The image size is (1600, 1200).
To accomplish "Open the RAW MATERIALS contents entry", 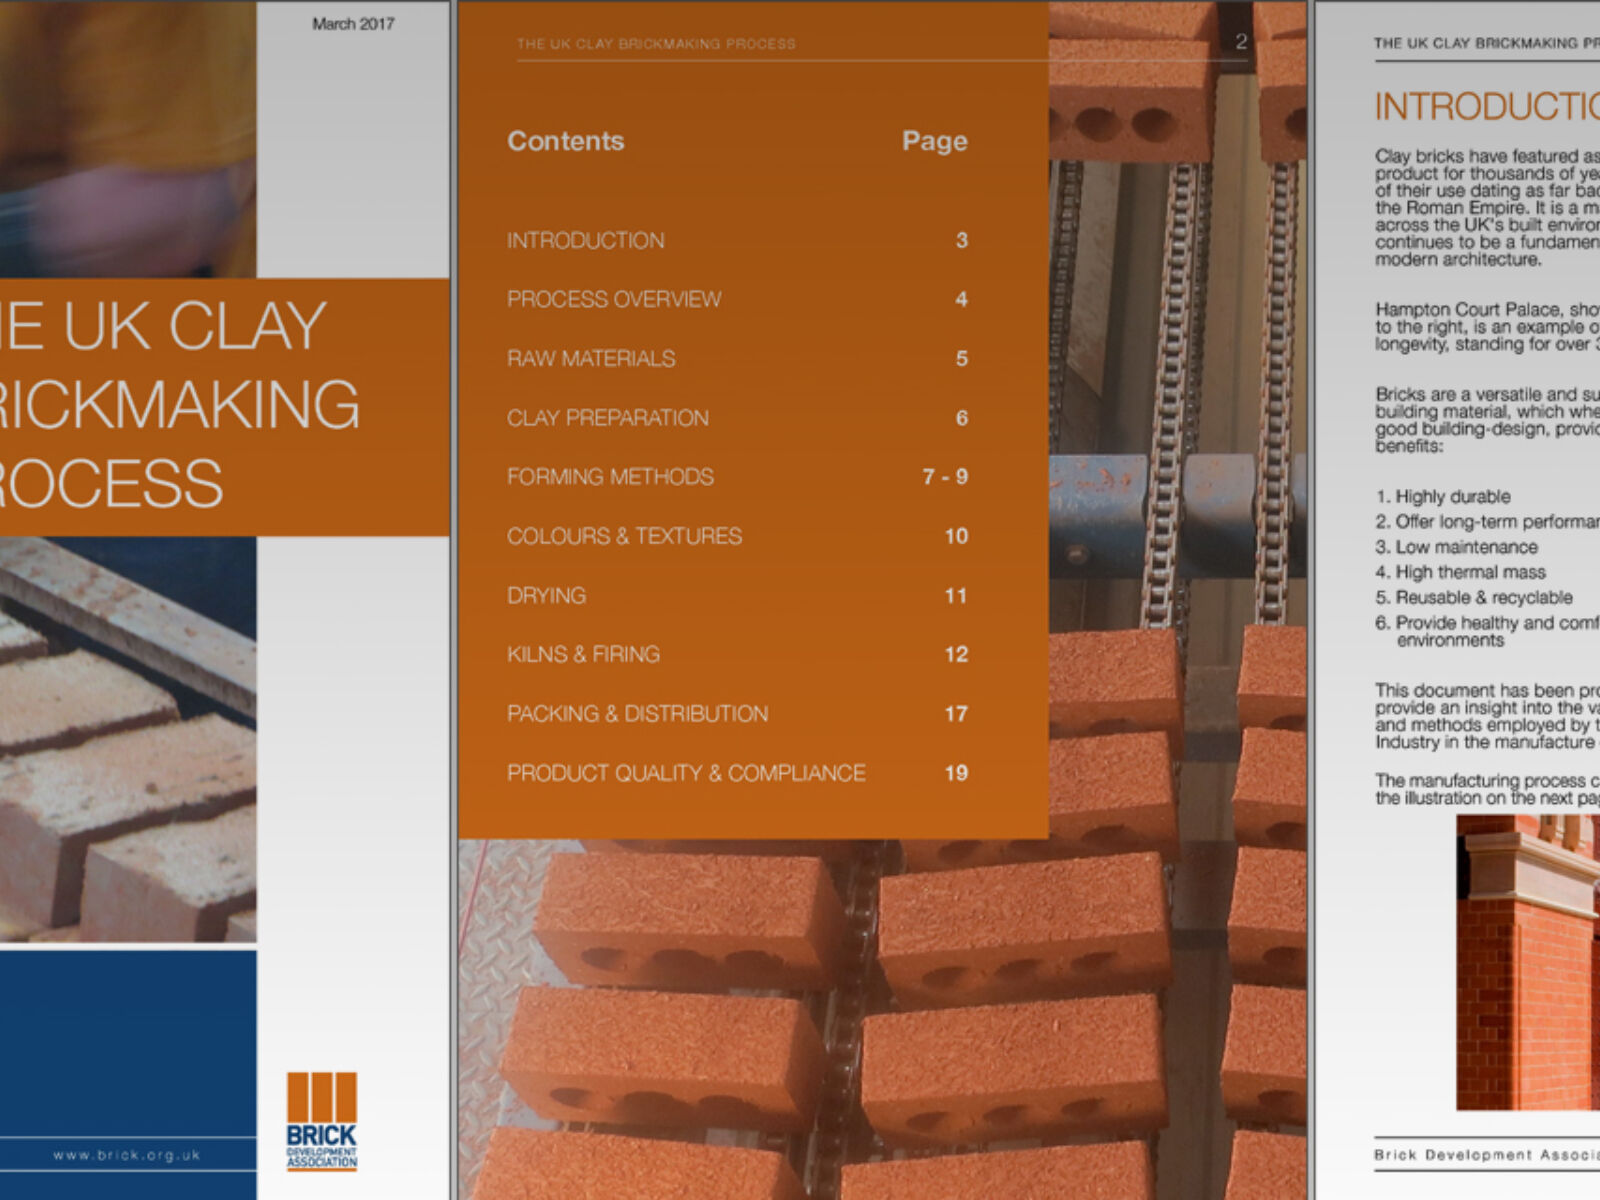I will coord(591,358).
